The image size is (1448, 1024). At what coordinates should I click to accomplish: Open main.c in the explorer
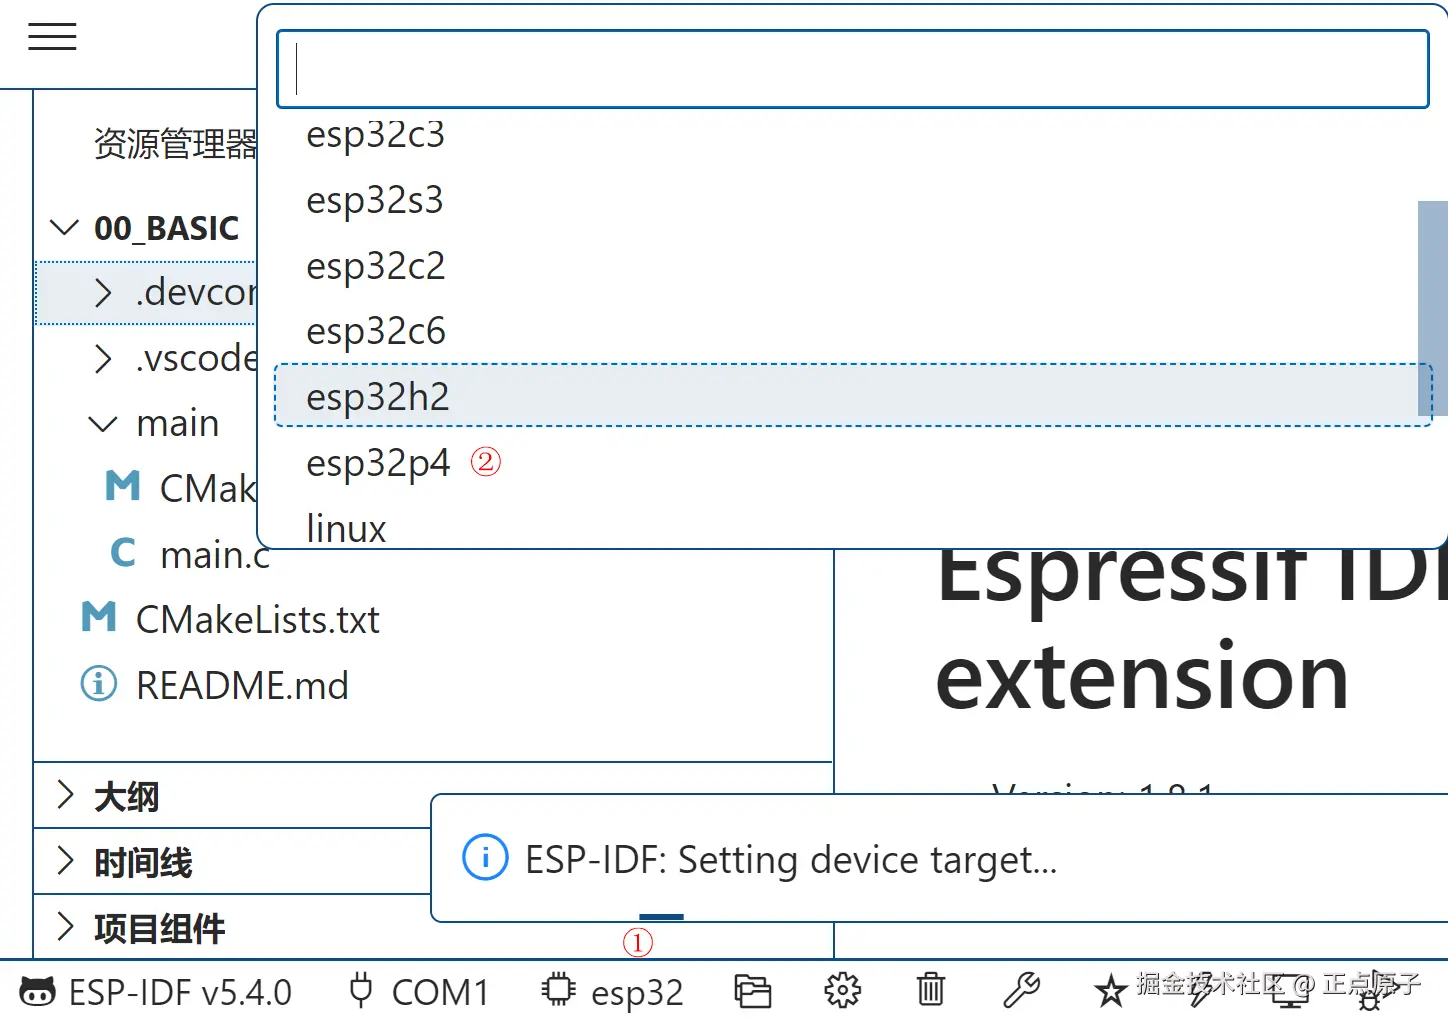(215, 554)
